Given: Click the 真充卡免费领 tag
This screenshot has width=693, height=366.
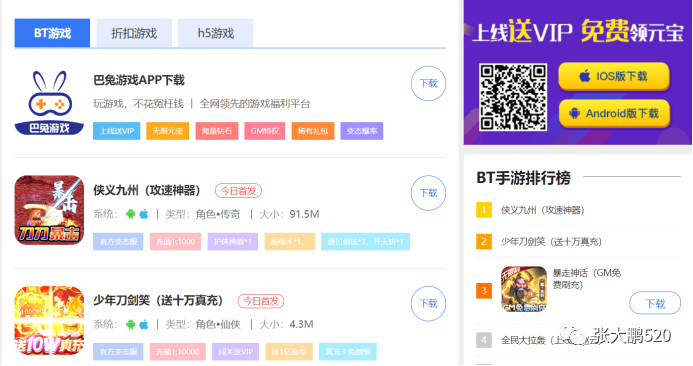Looking at the screenshot, I should click(x=348, y=351).
